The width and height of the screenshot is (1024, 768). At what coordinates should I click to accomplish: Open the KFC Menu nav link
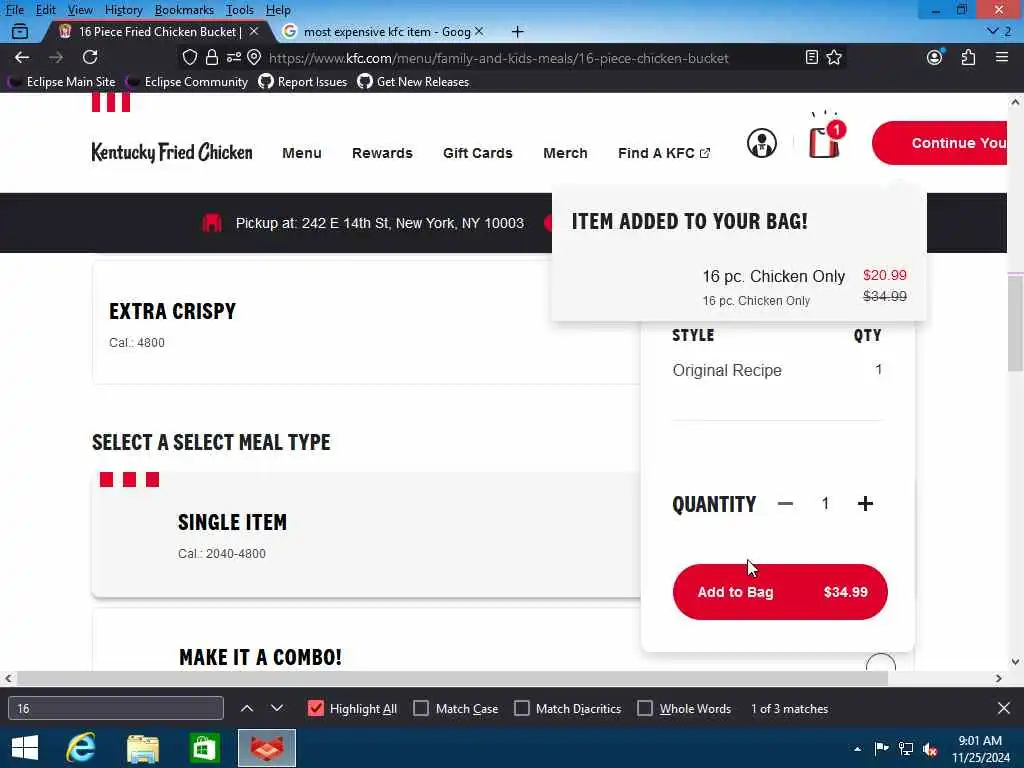pos(302,153)
